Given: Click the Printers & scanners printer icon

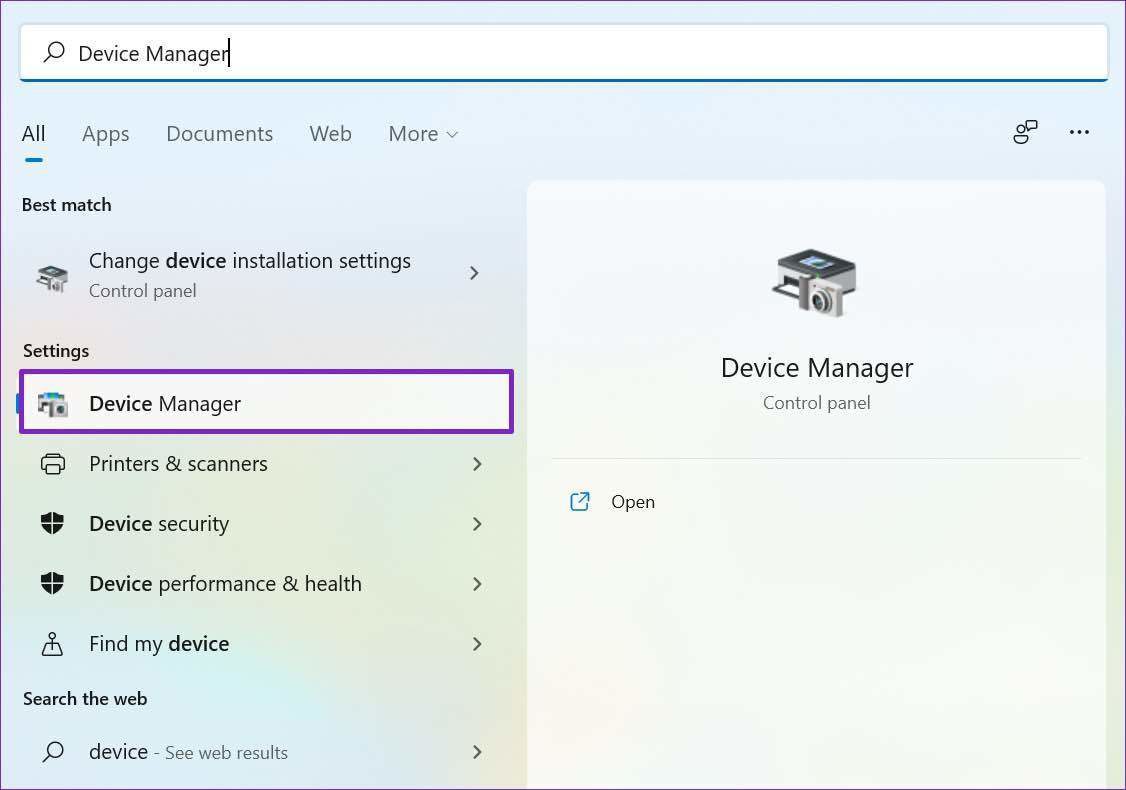Looking at the screenshot, I should (53, 464).
